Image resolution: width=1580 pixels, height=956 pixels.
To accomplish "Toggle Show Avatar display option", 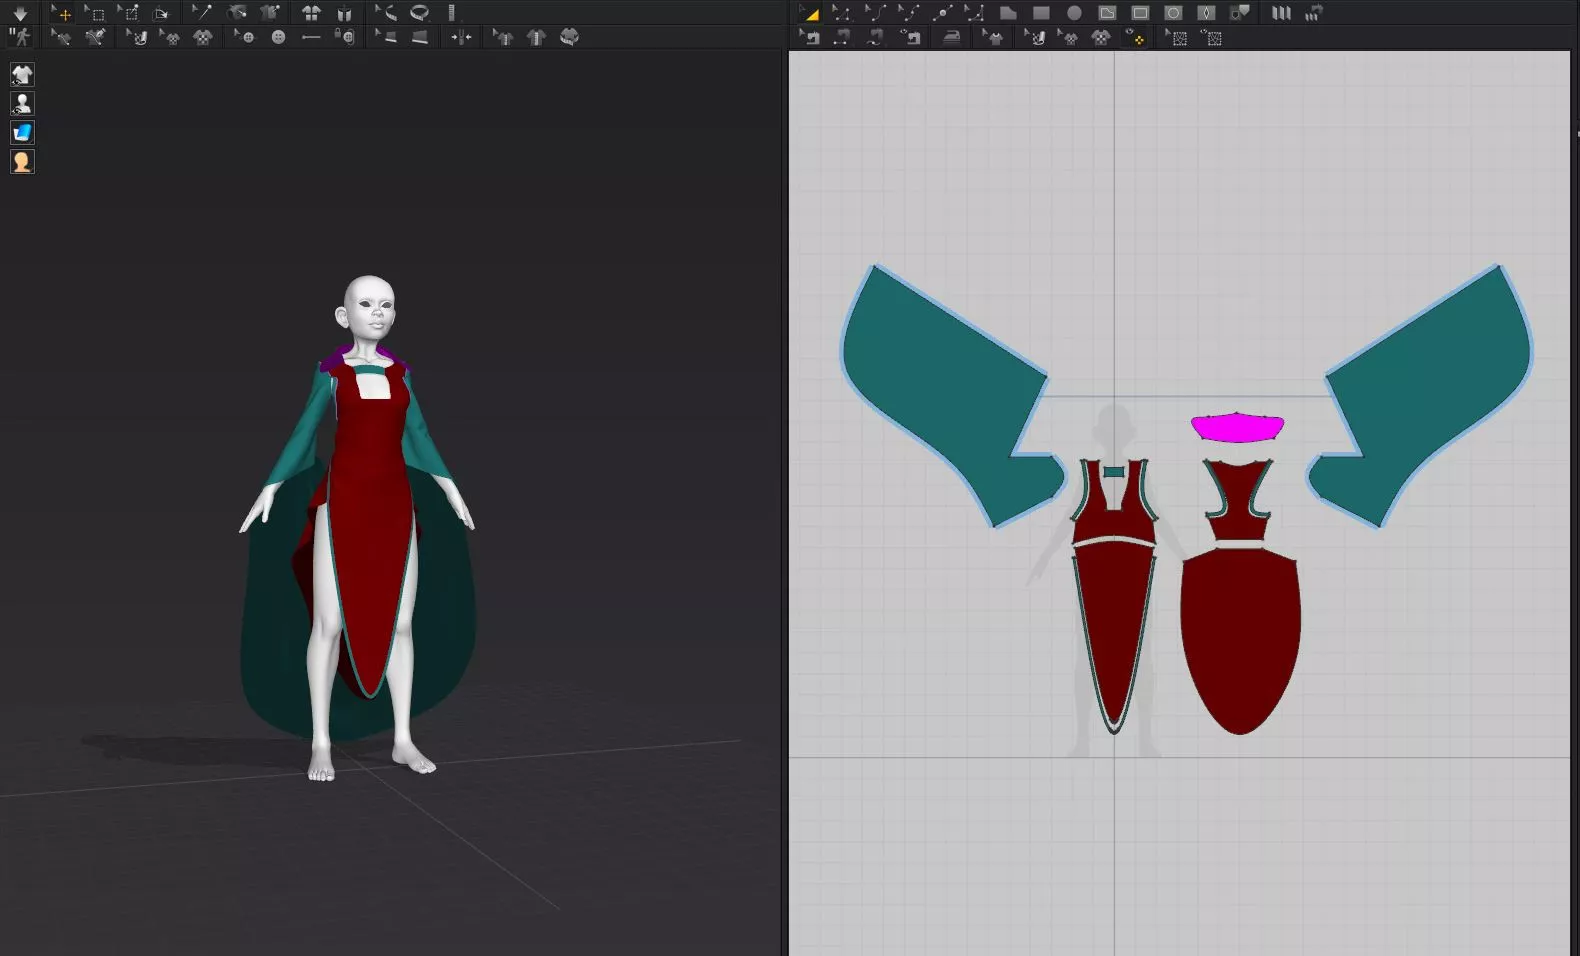I will coord(22,104).
